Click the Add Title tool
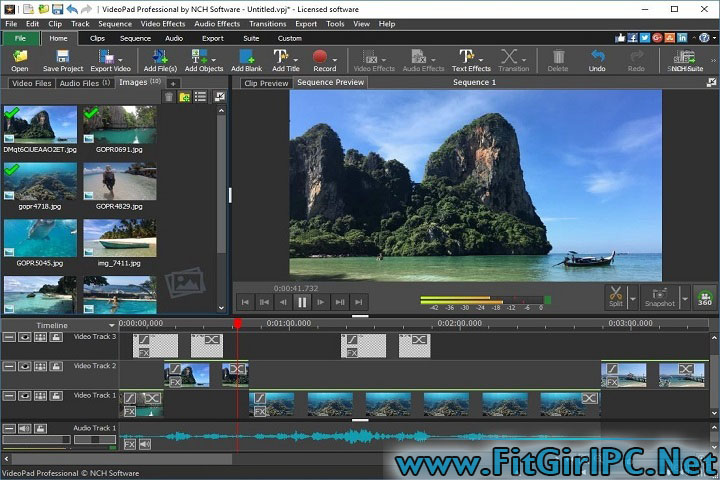Screen dimensions: 720x480 tap(284, 57)
